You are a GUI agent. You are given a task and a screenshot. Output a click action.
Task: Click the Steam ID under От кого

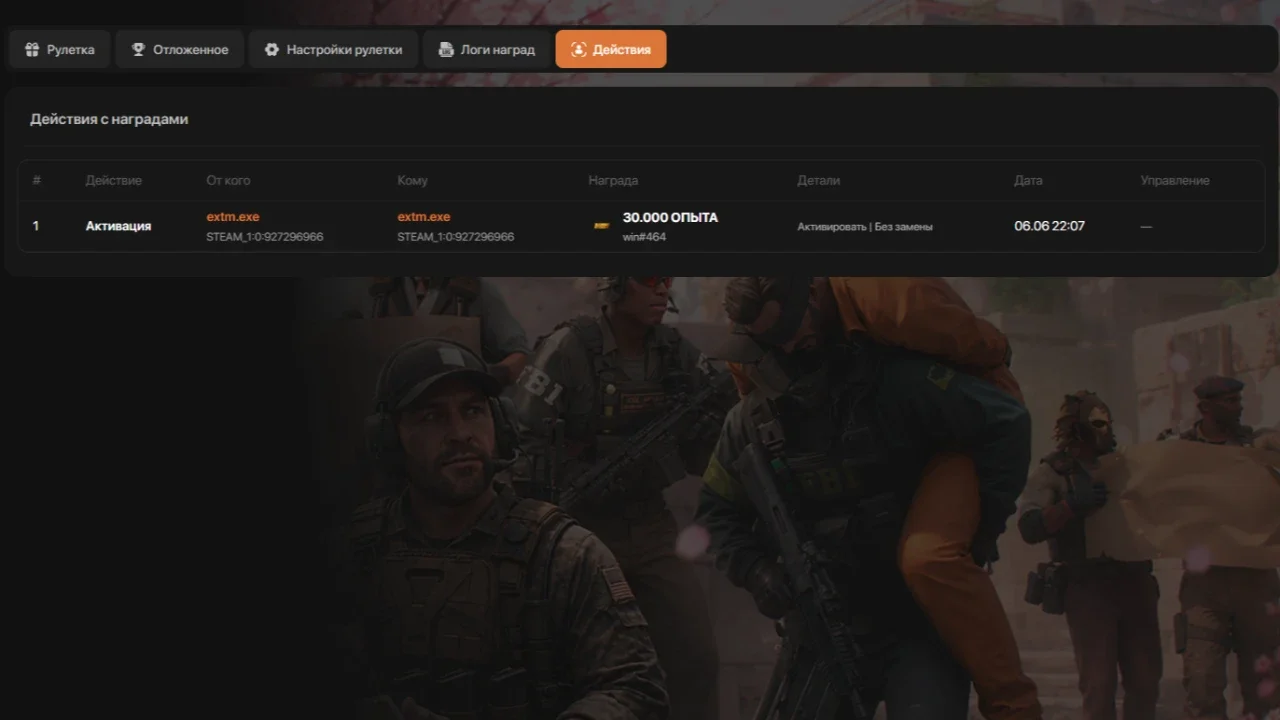pyautogui.click(x=265, y=237)
